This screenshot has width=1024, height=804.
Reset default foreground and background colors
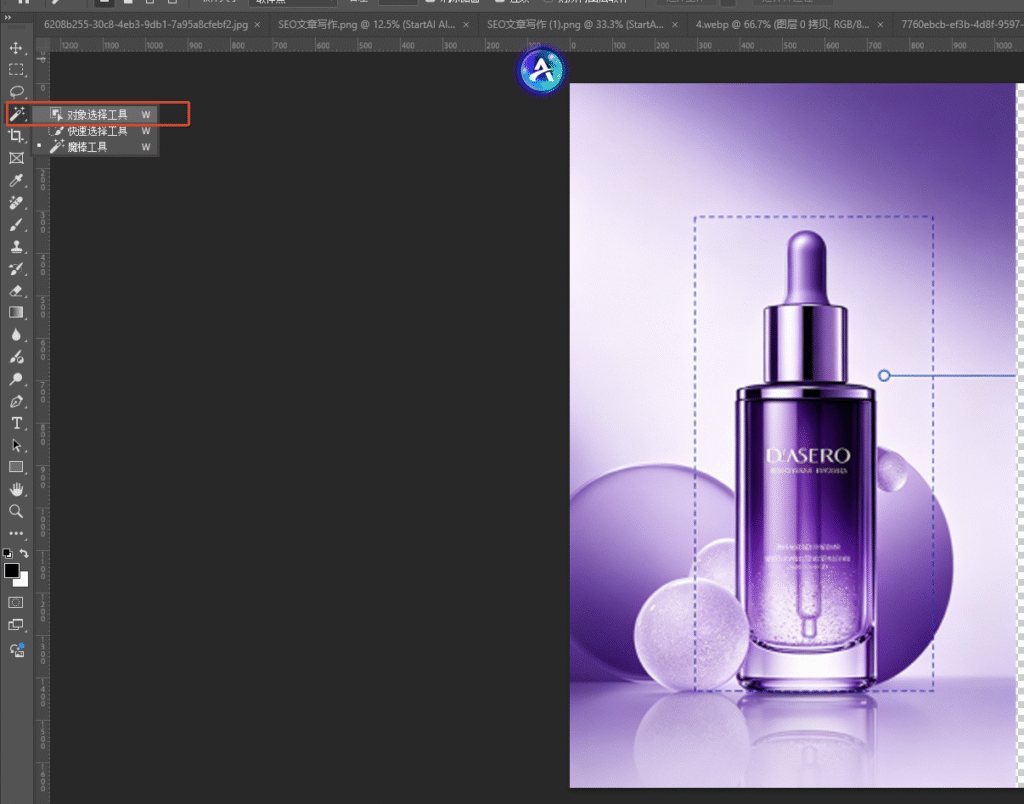click(x=8, y=553)
